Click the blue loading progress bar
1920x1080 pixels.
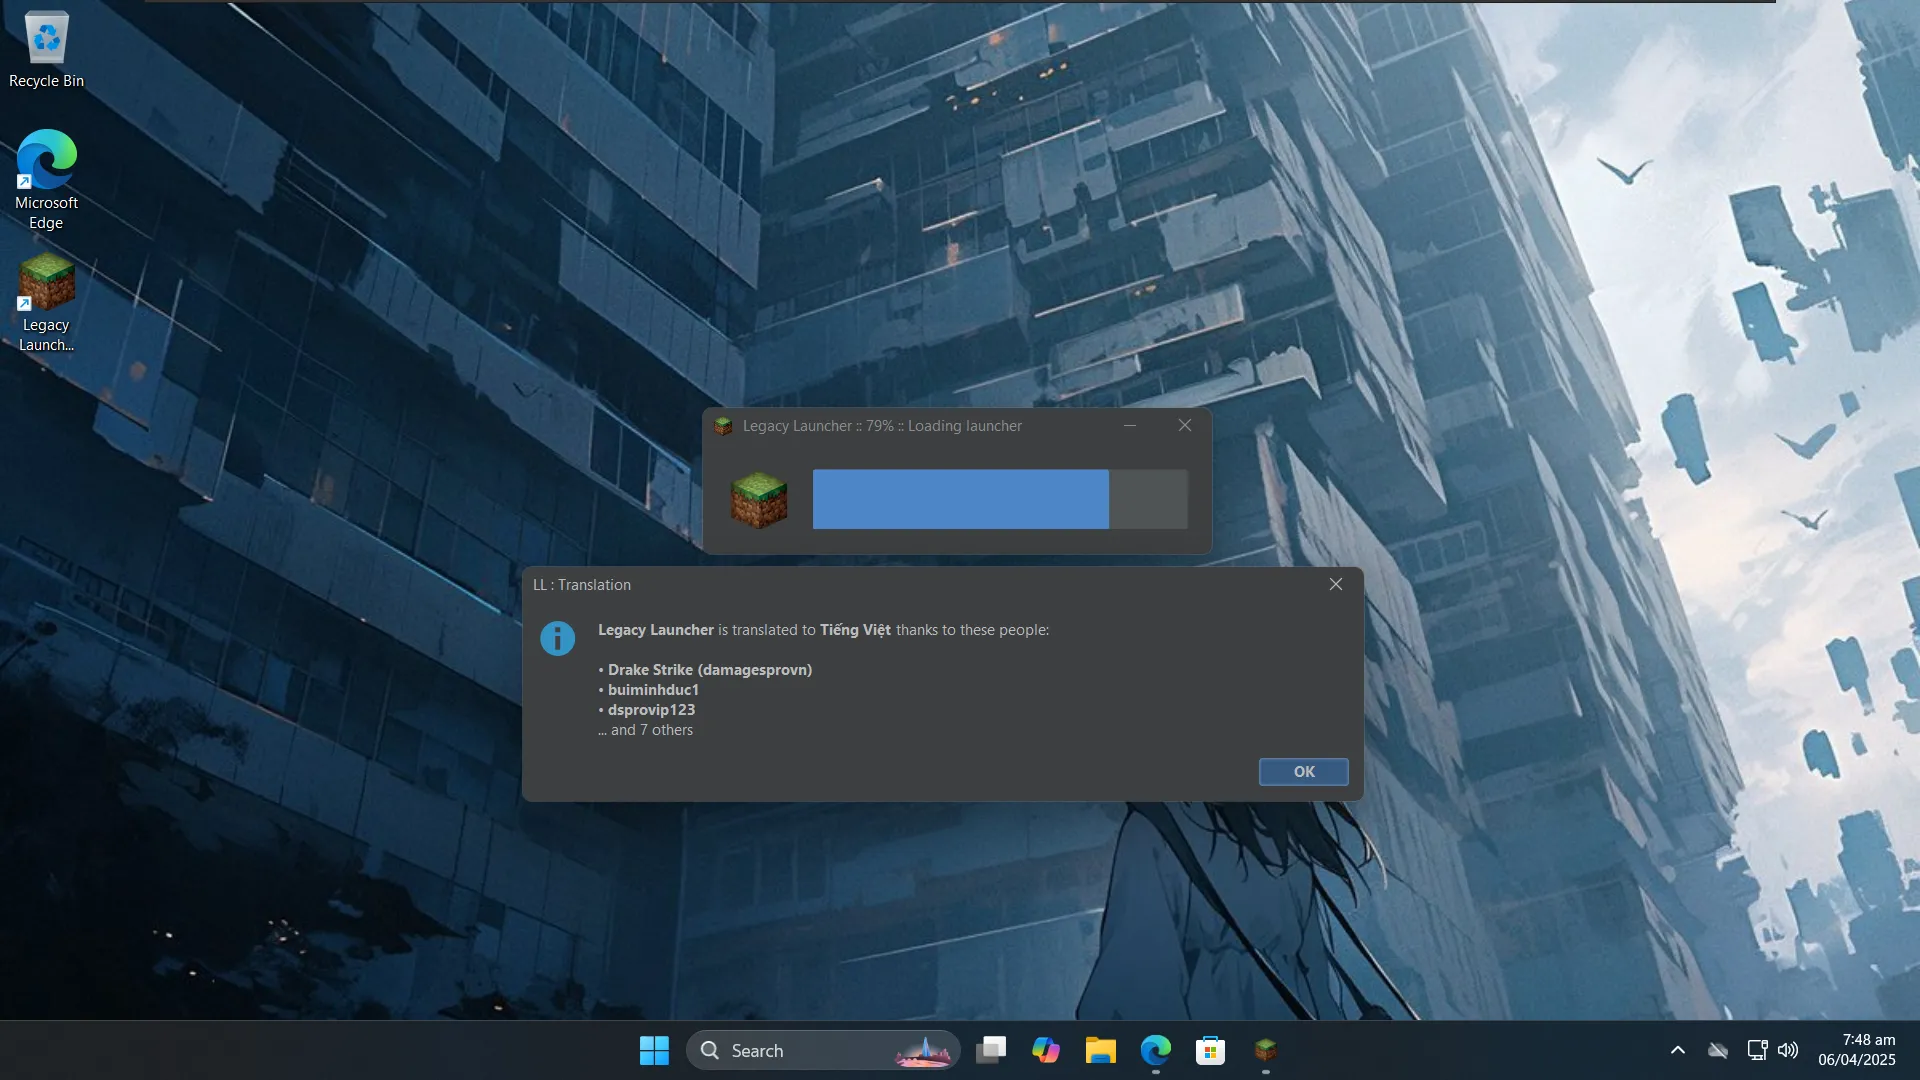(960, 499)
